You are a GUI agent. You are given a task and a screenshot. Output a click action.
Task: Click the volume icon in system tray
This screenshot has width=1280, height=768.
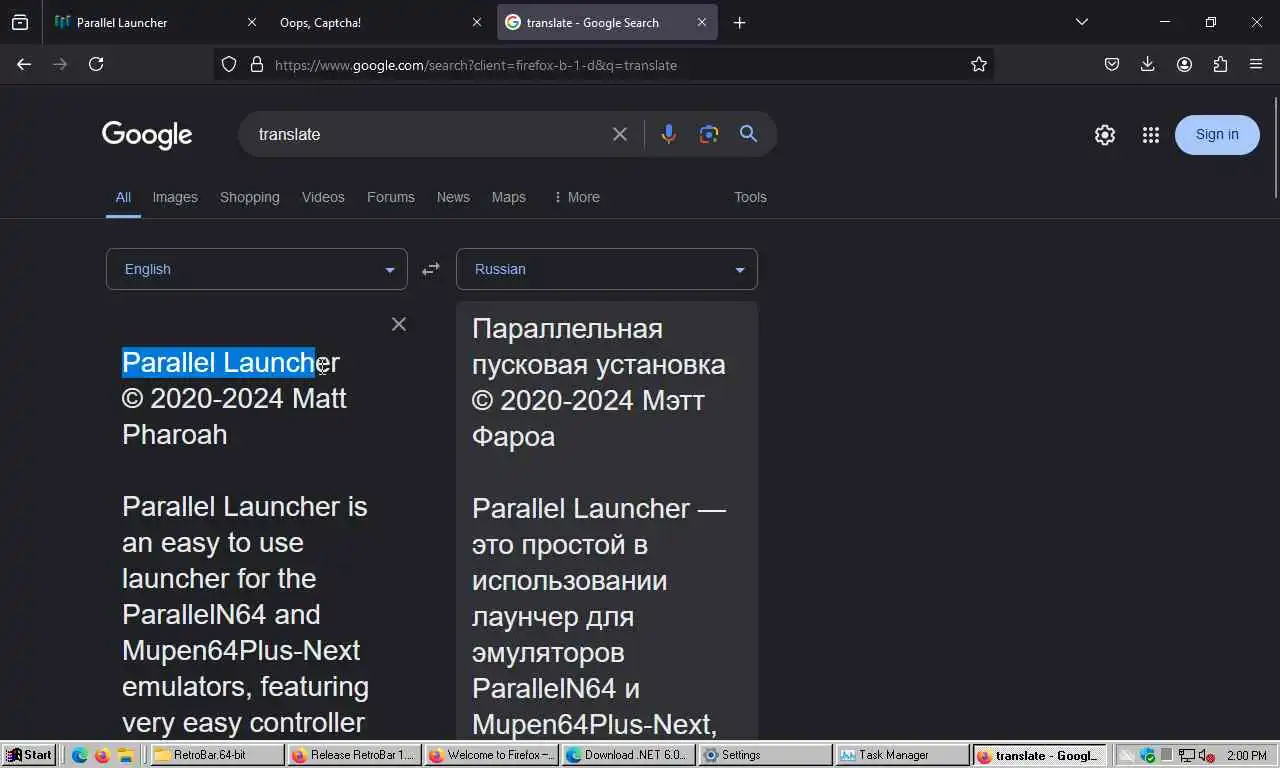coord(1205,755)
